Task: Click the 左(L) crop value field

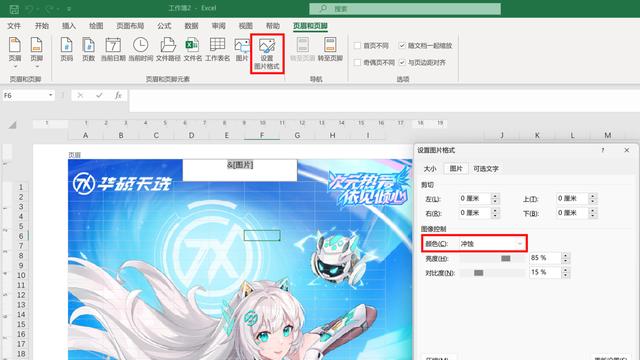Action: (474, 198)
